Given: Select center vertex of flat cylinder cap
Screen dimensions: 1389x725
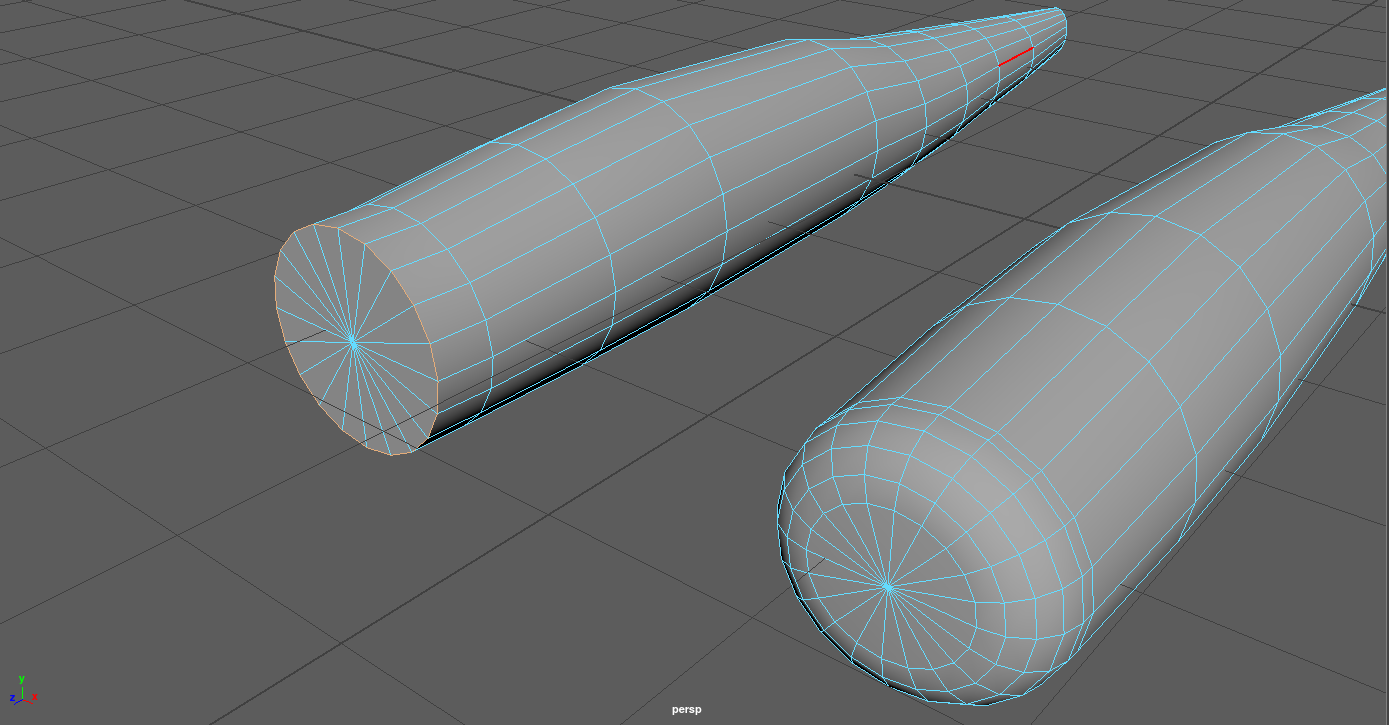Looking at the screenshot, I should pos(353,343).
